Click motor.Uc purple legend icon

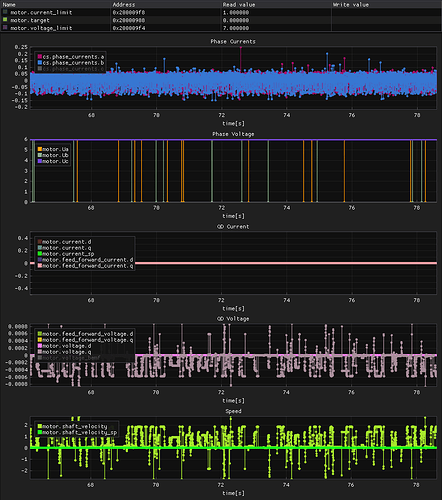click(x=40, y=161)
